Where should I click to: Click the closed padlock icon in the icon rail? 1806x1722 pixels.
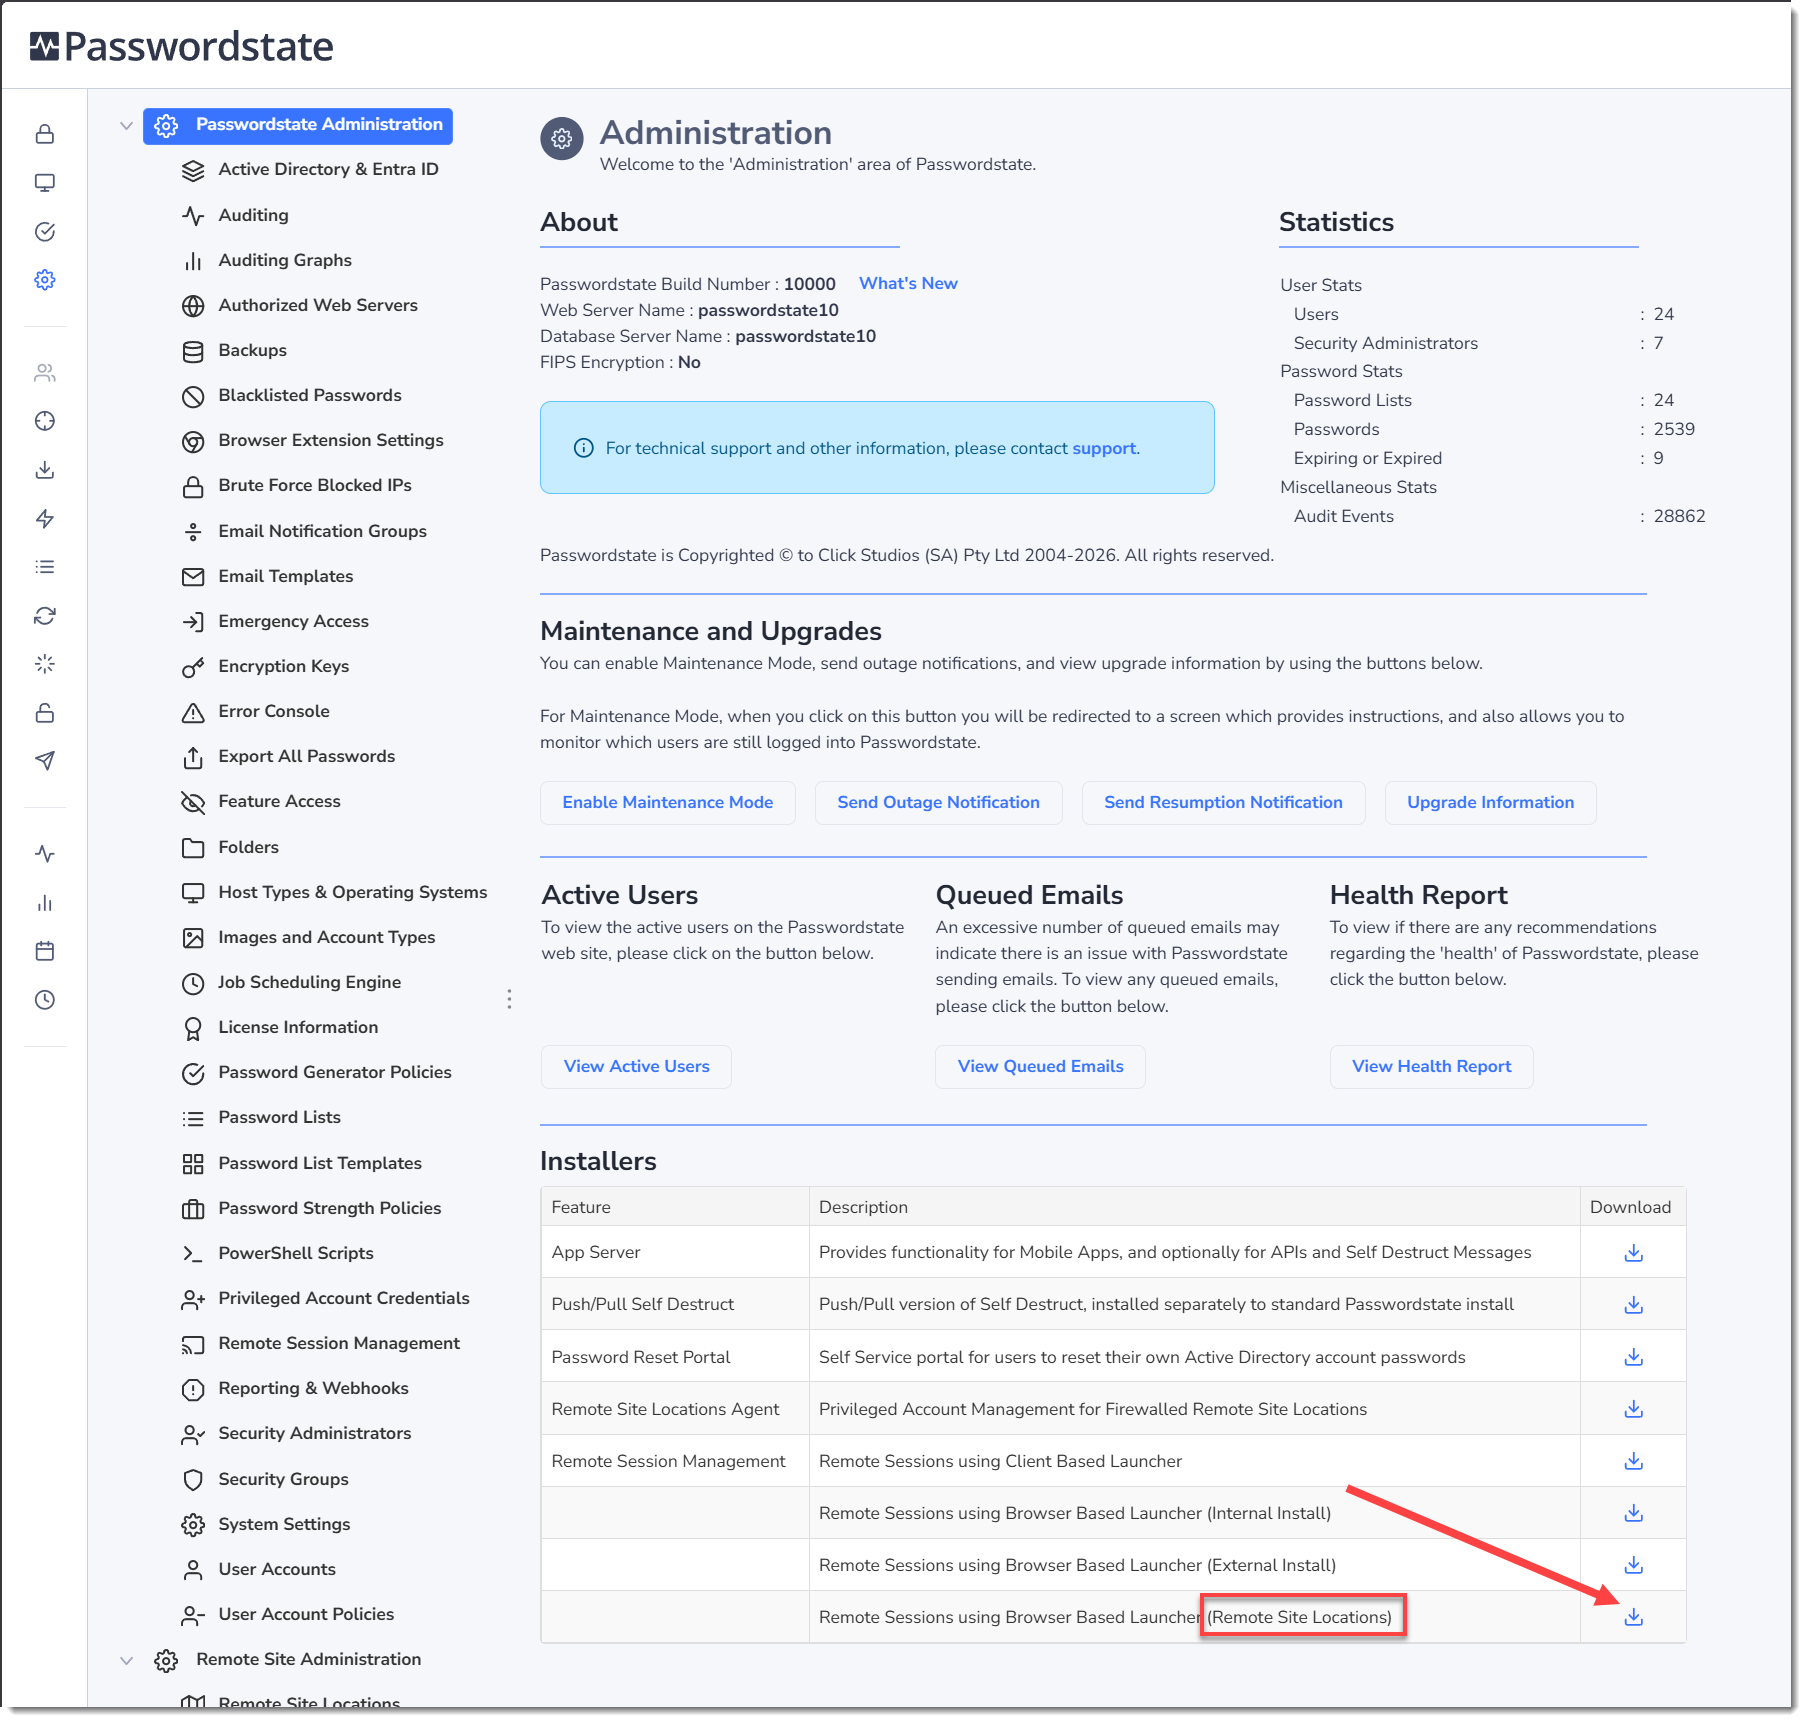[x=45, y=134]
